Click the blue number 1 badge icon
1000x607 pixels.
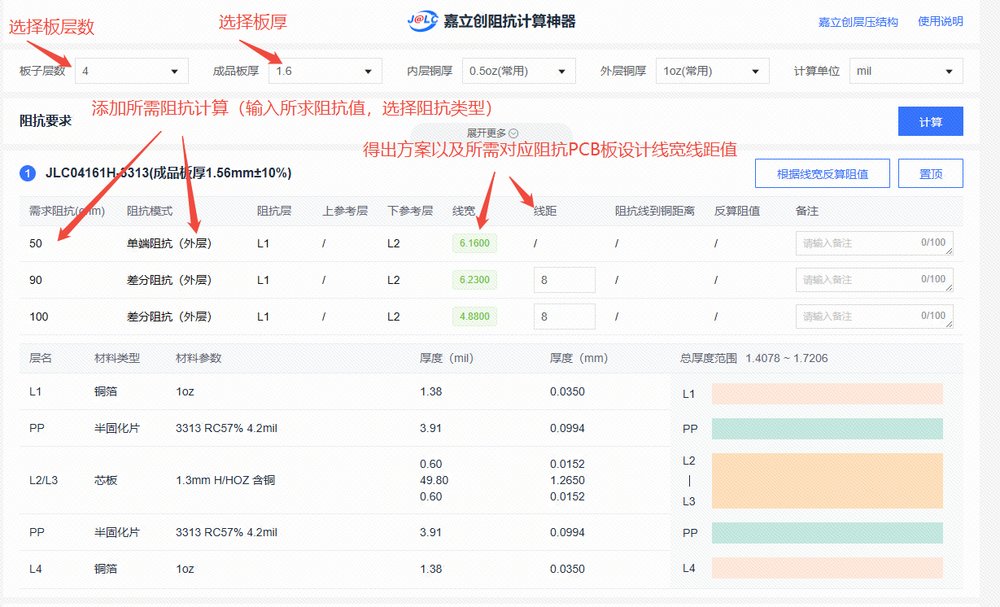pyautogui.click(x=28, y=174)
